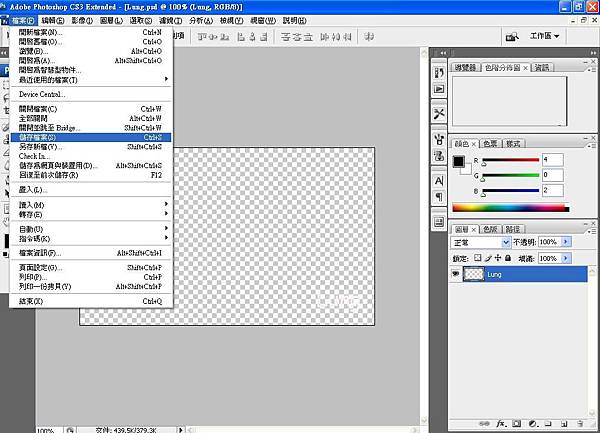Expand 指令碼 (Scripts) submenu
Screen dimensions: 600x433
(x=91, y=239)
